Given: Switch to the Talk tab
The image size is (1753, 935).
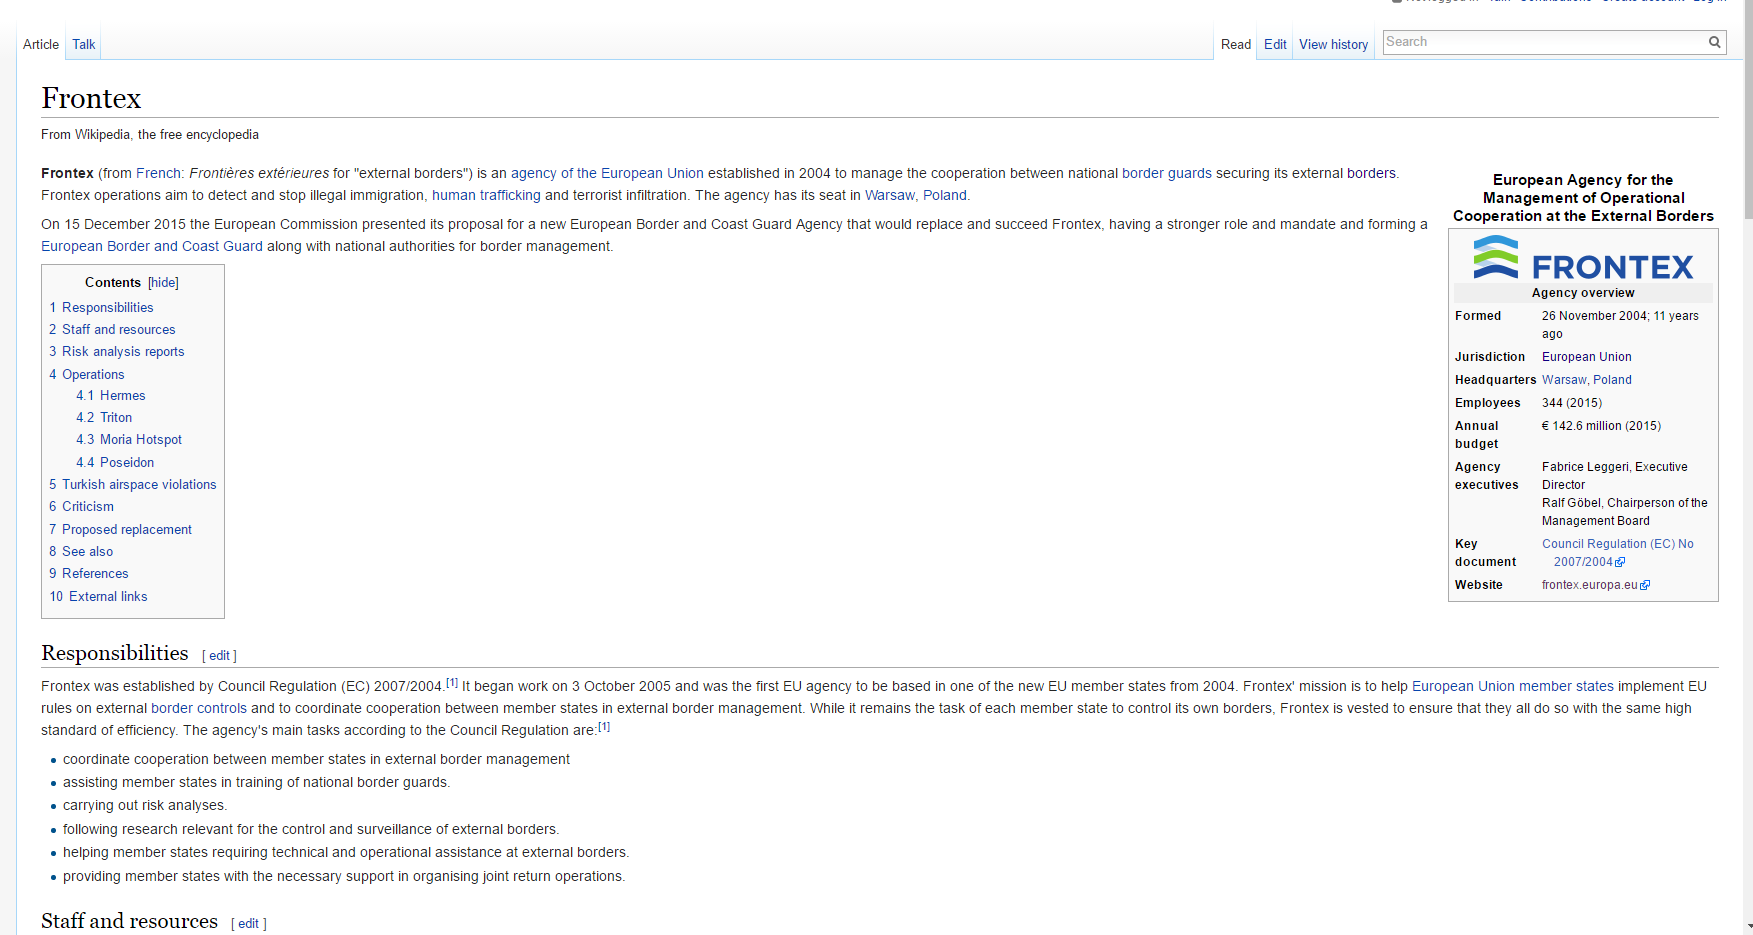Looking at the screenshot, I should click(x=84, y=44).
